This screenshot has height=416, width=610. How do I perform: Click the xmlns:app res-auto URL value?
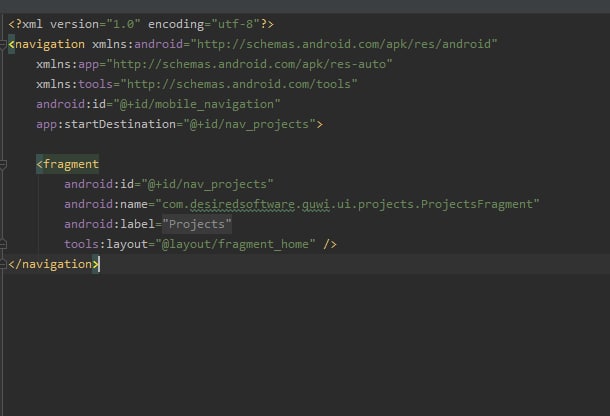[249, 64]
